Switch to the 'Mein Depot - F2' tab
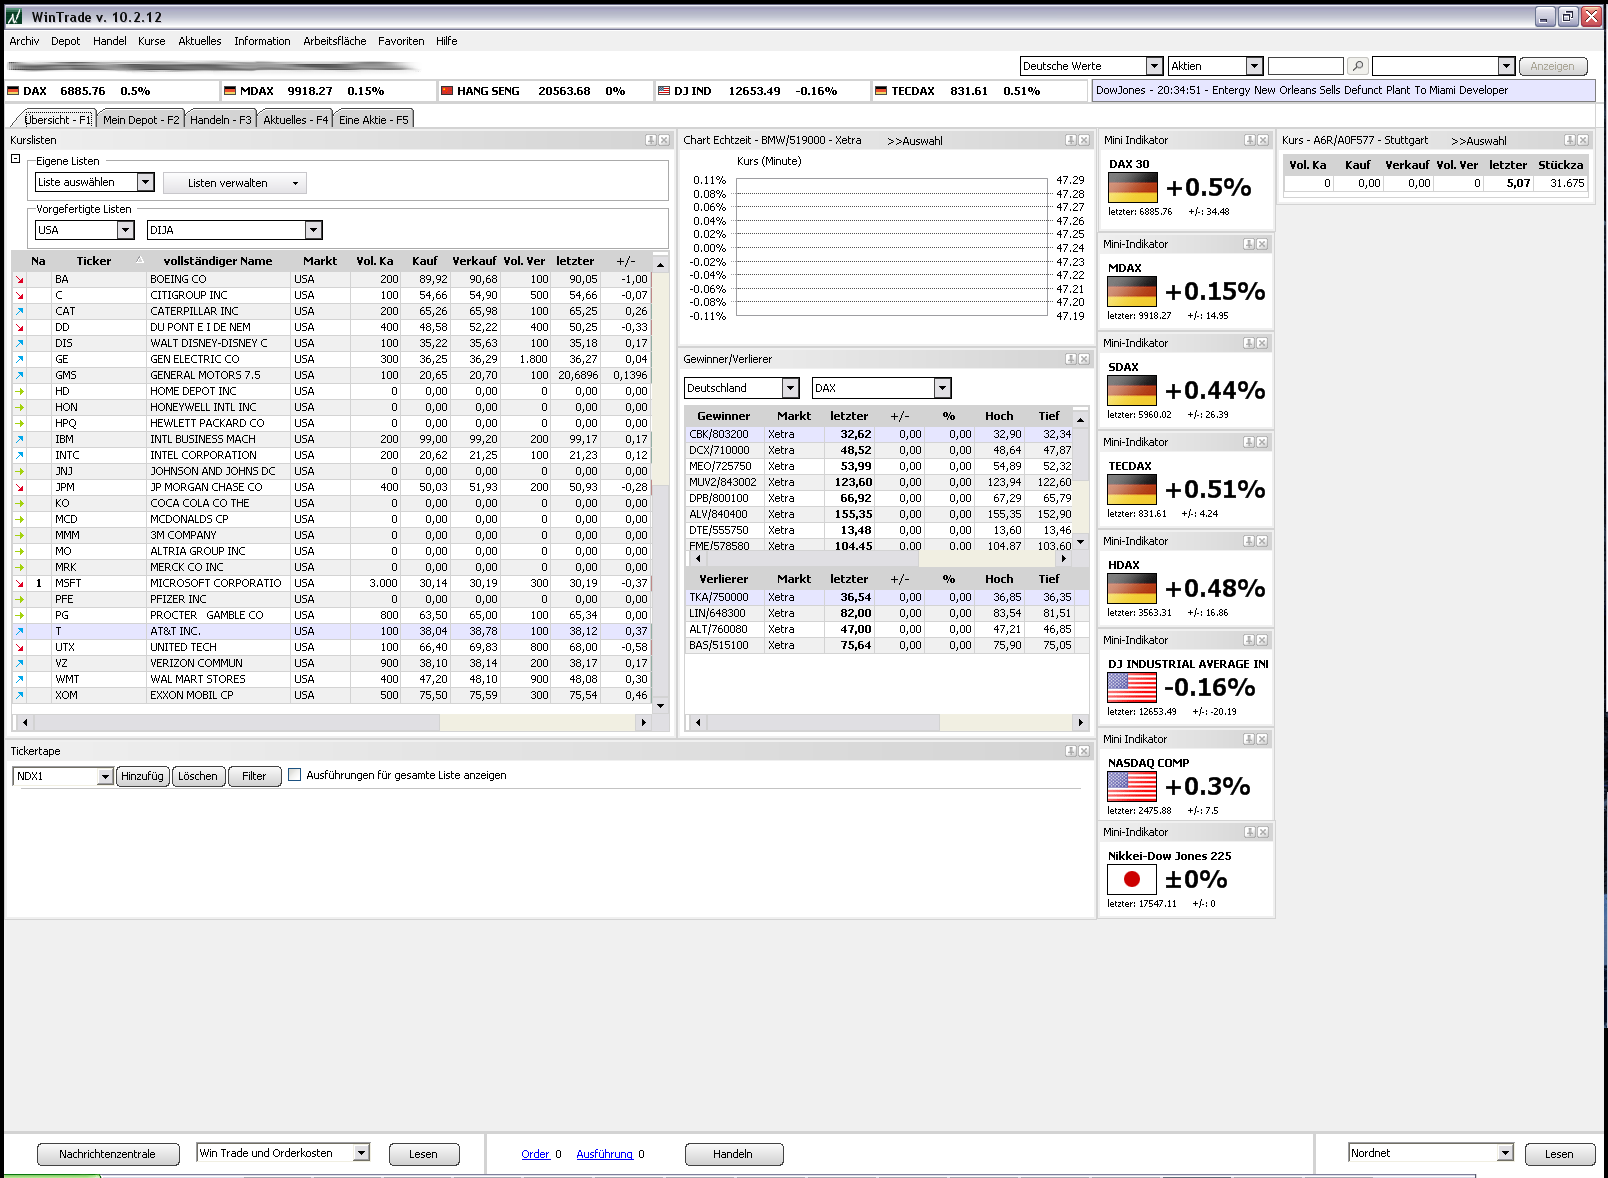Viewport: 1608px width, 1178px height. click(141, 119)
